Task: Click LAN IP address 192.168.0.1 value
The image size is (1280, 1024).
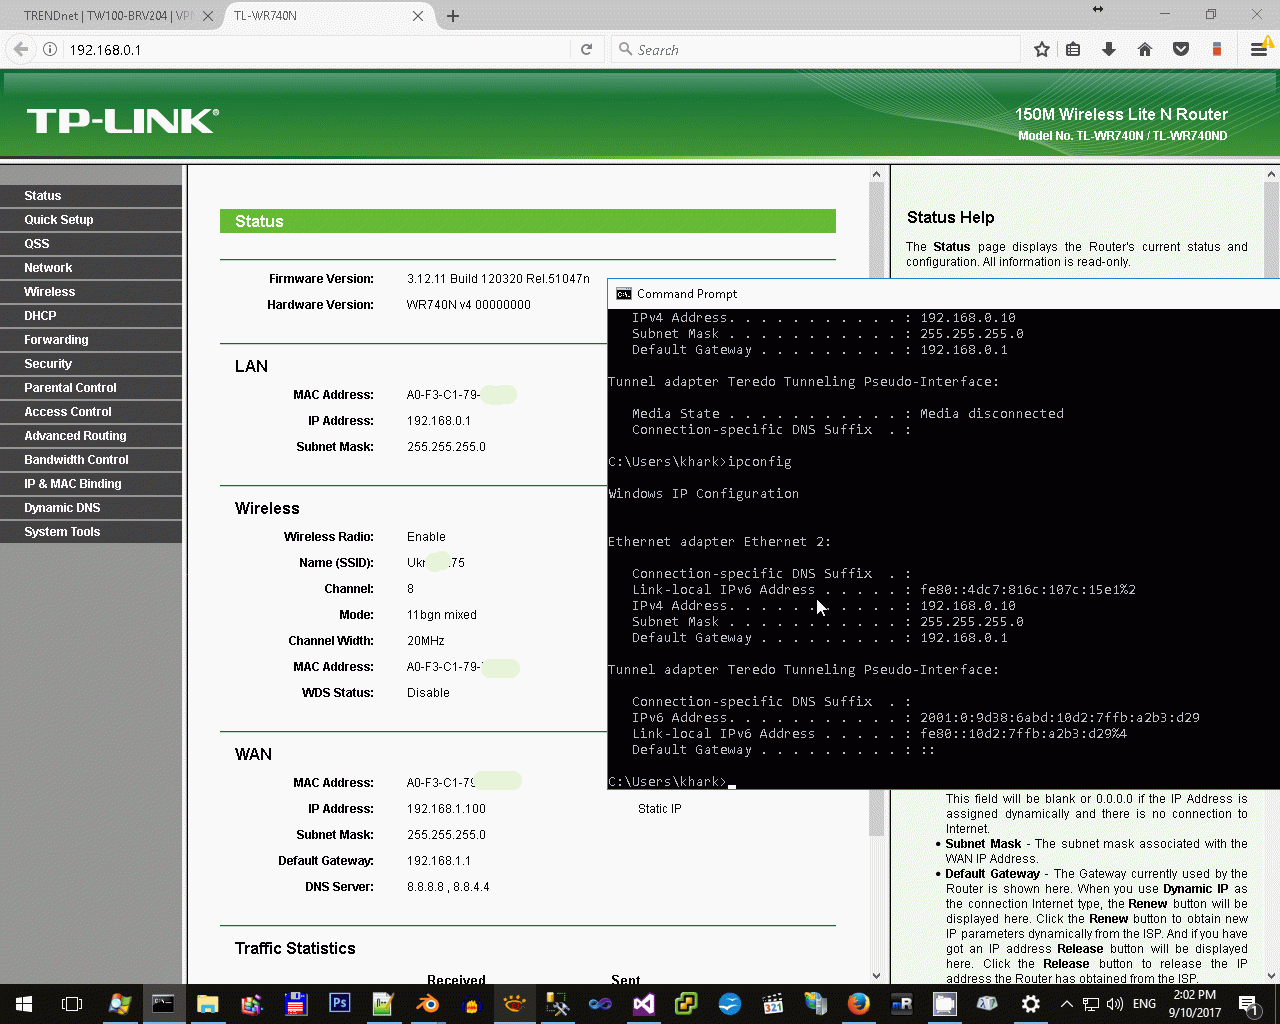Action: [438, 421]
